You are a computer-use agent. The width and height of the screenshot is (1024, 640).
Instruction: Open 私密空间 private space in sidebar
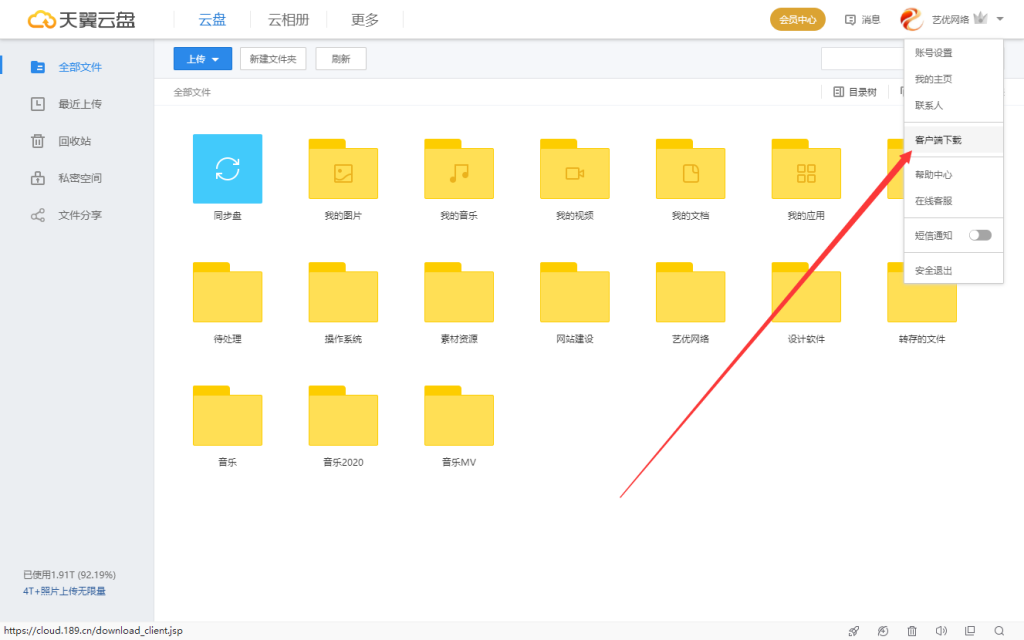tap(80, 178)
